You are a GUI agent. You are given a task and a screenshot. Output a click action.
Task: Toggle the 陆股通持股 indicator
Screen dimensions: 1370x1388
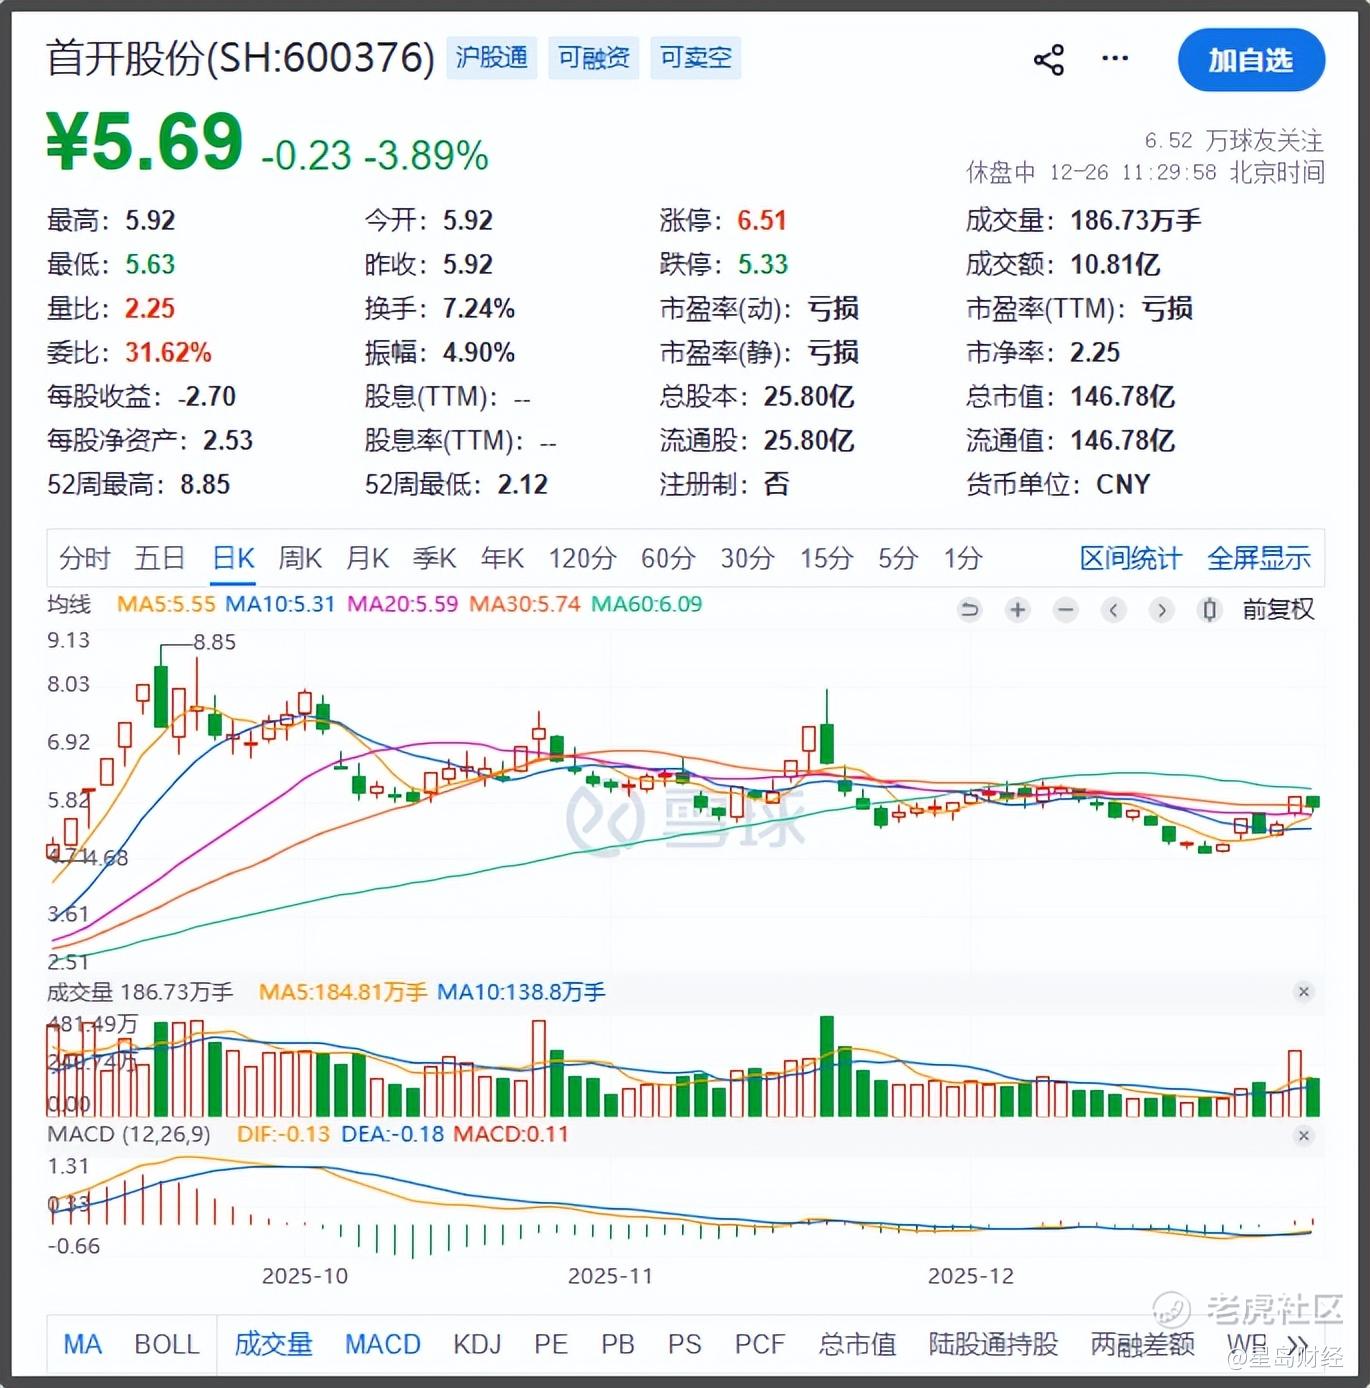tap(993, 1345)
